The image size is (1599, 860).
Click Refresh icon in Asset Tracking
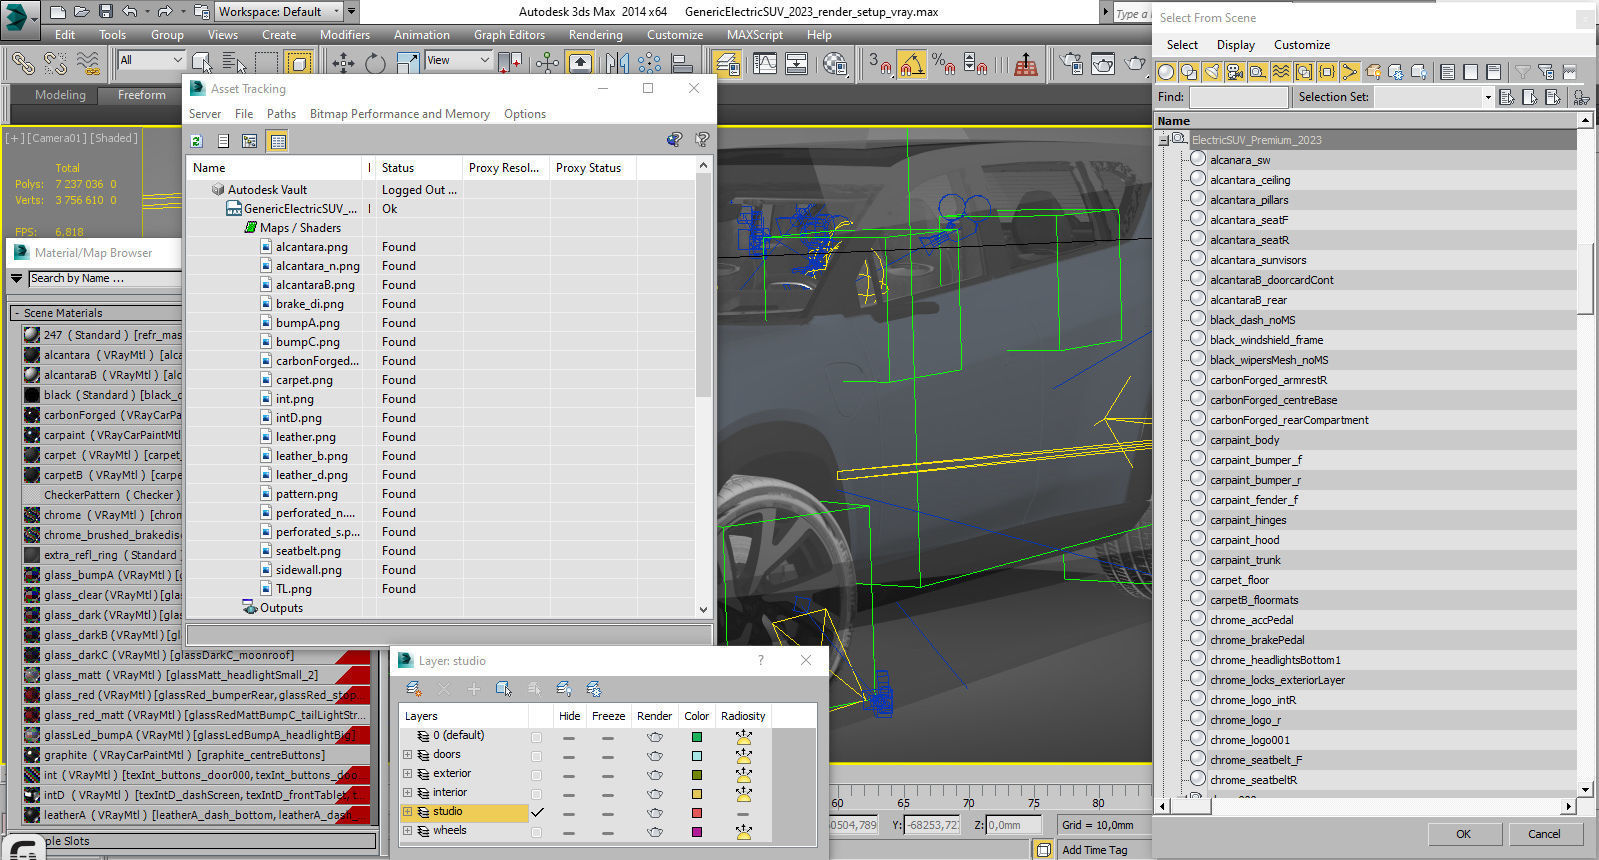pos(197,141)
